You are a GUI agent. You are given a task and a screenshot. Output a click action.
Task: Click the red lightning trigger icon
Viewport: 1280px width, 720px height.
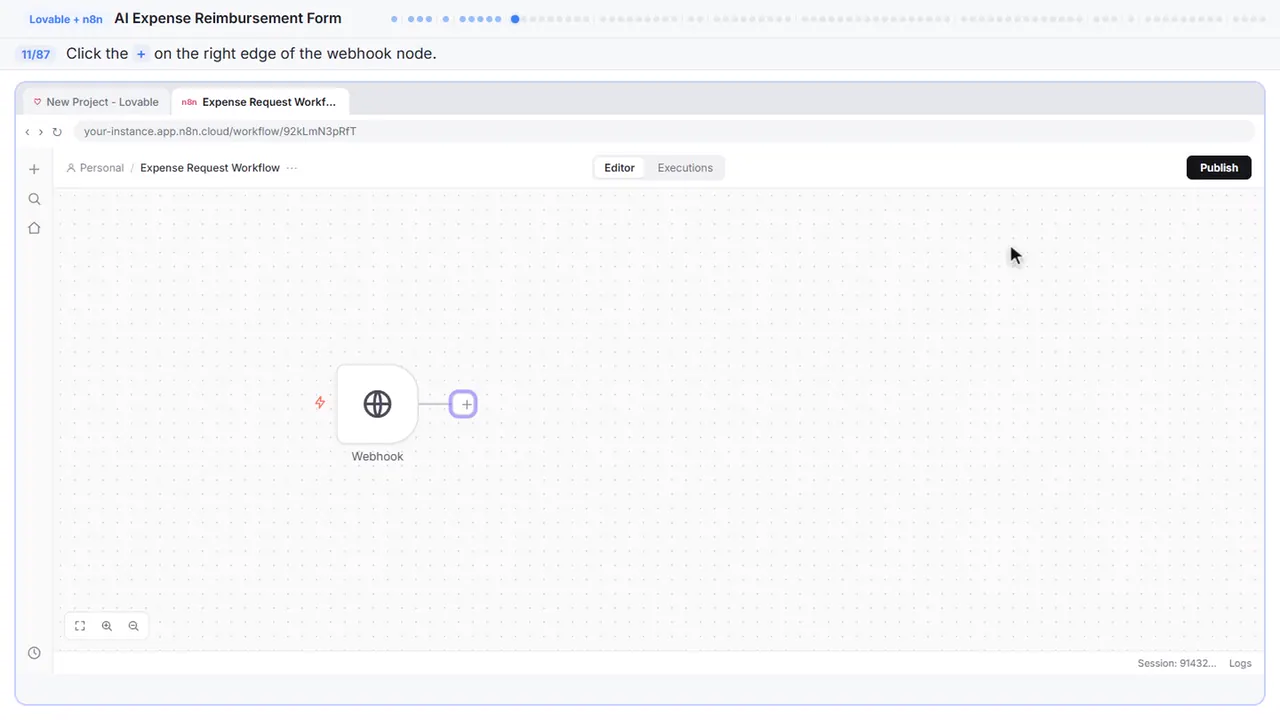coord(320,403)
